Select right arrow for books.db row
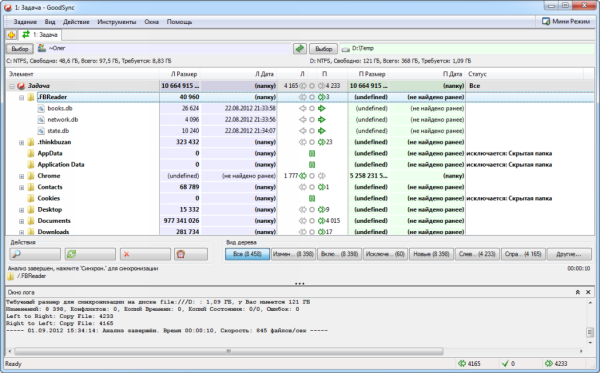This screenshot has height=373, width=600. [322, 108]
